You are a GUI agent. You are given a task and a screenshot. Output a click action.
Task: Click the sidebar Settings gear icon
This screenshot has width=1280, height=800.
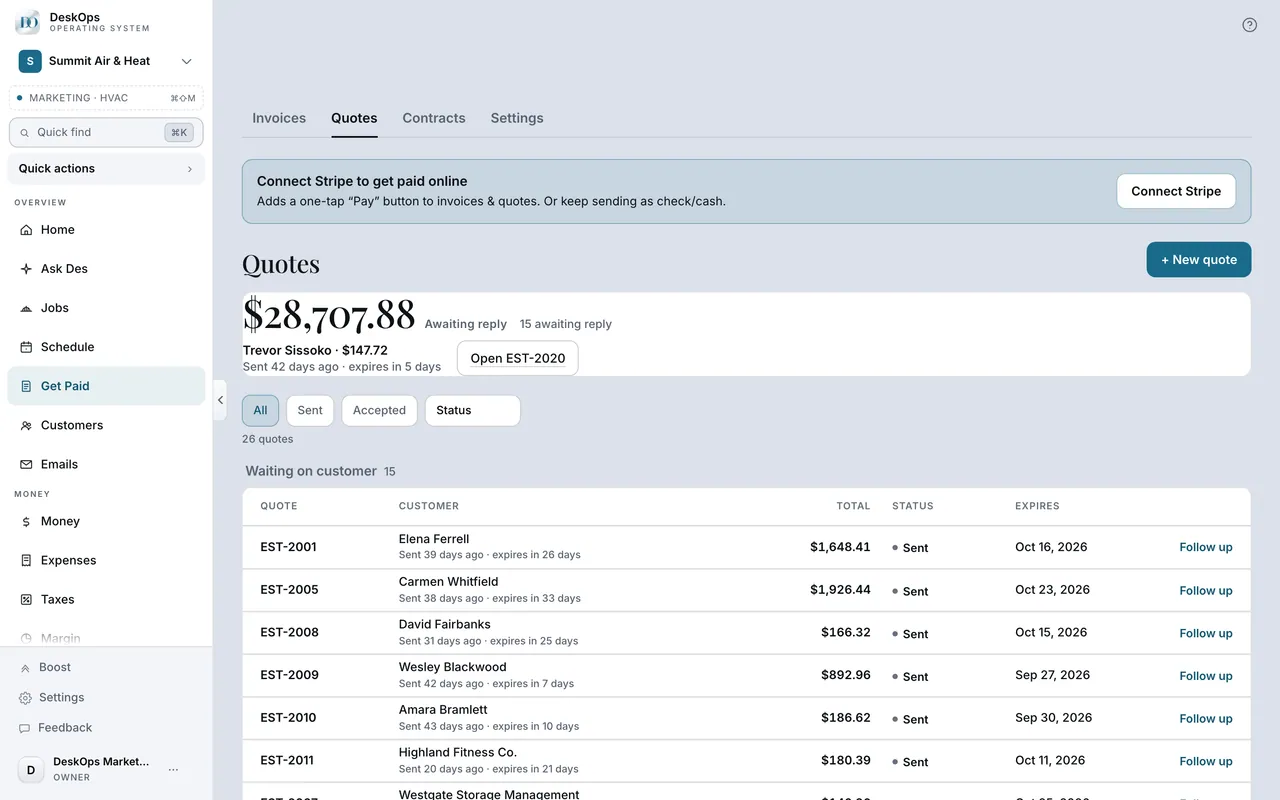coord(25,698)
